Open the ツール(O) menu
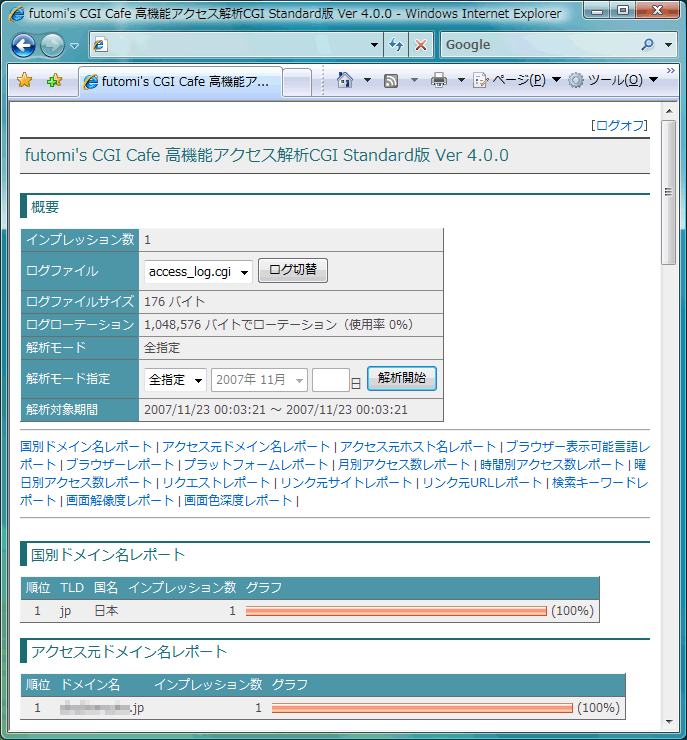 [612, 80]
